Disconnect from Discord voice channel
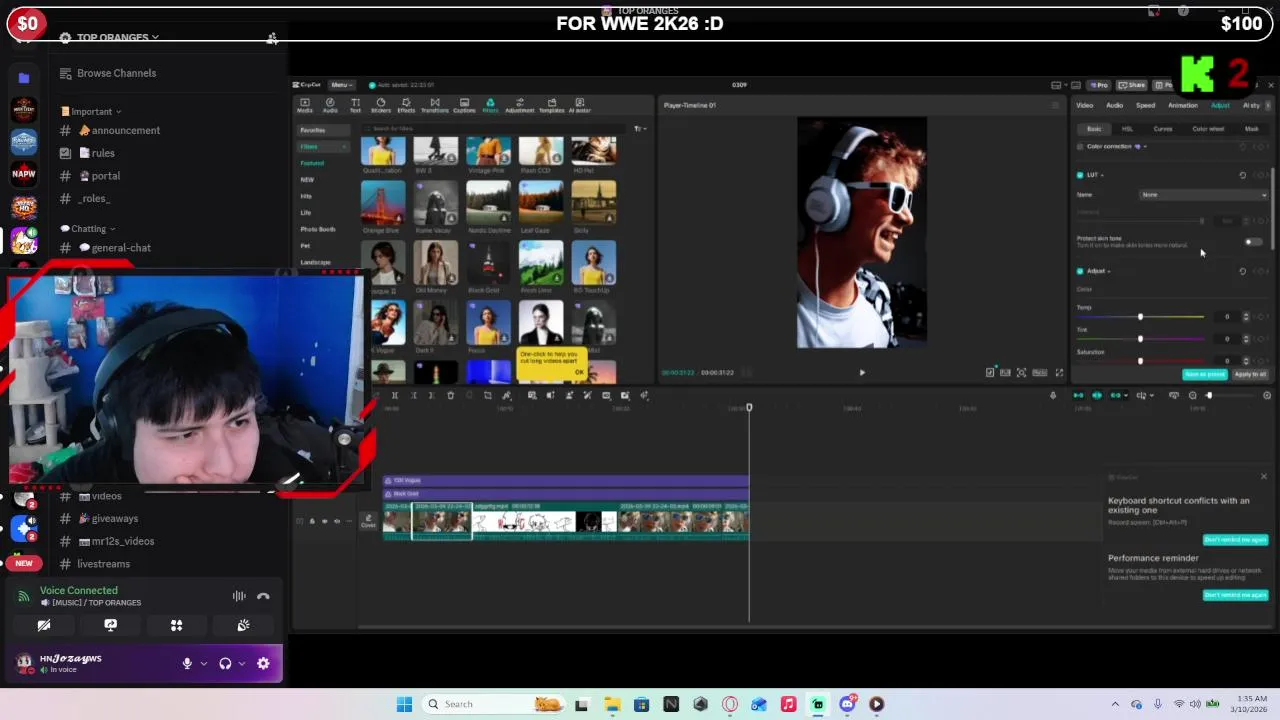1280x720 pixels. coord(263,596)
